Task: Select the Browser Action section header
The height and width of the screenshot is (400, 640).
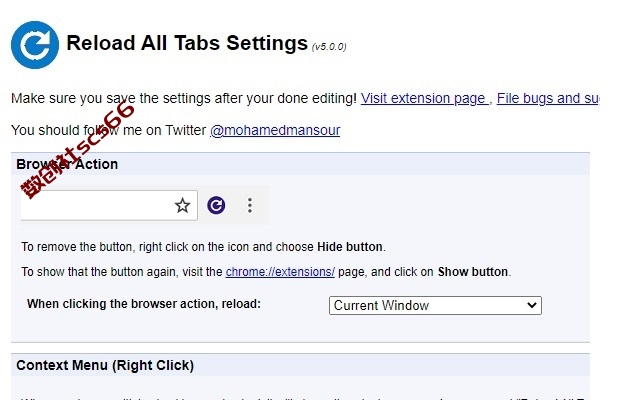Action: [x=67, y=164]
